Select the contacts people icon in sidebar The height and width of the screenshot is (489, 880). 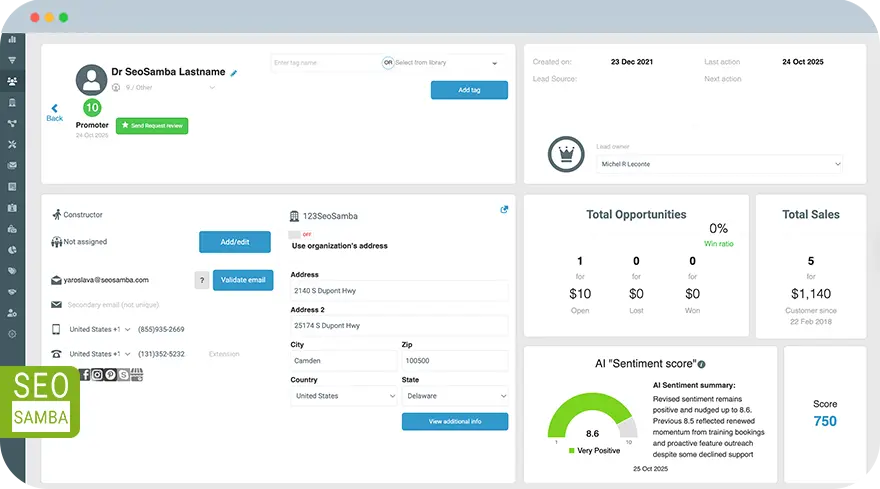pyautogui.click(x=12, y=81)
